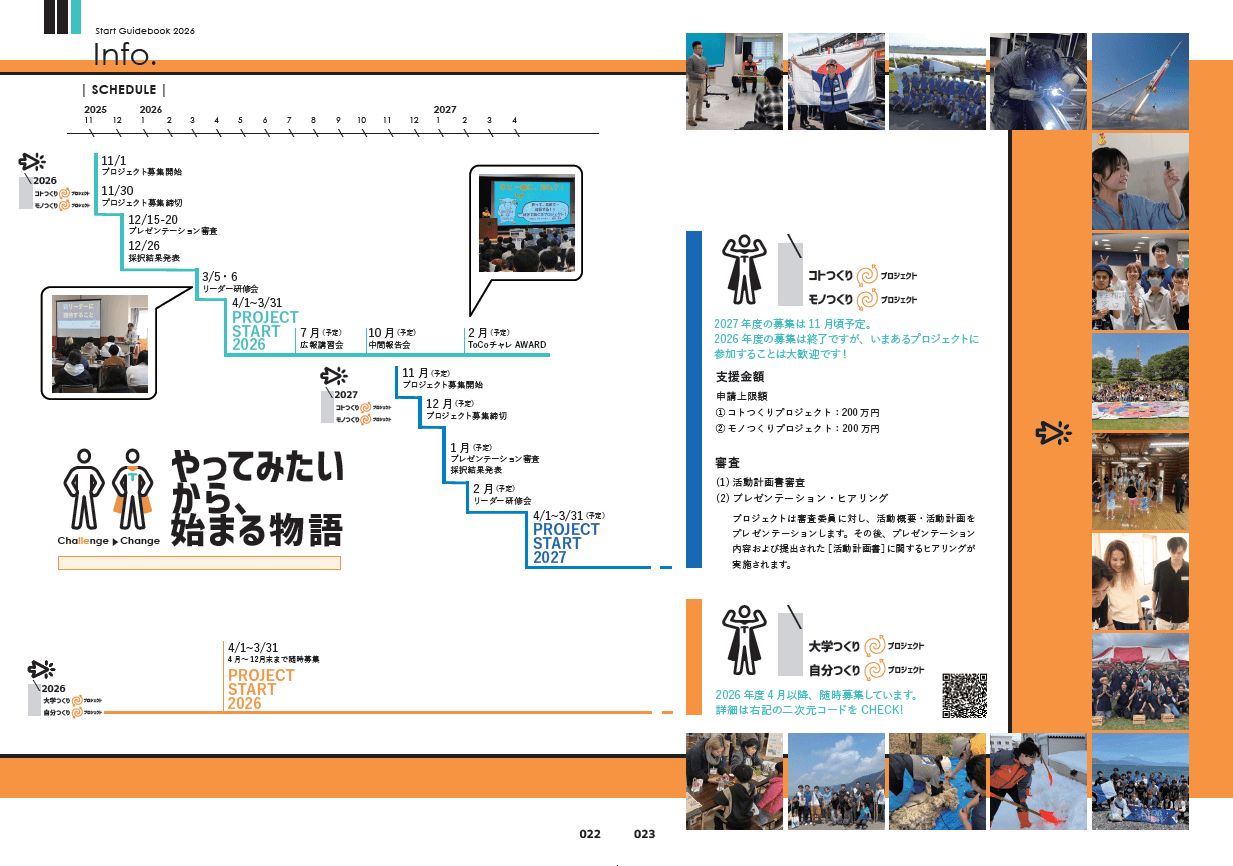This screenshot has height=866, width=1233.
Task: Click the blue PROJECT START 2027 text
Action: 565,543
